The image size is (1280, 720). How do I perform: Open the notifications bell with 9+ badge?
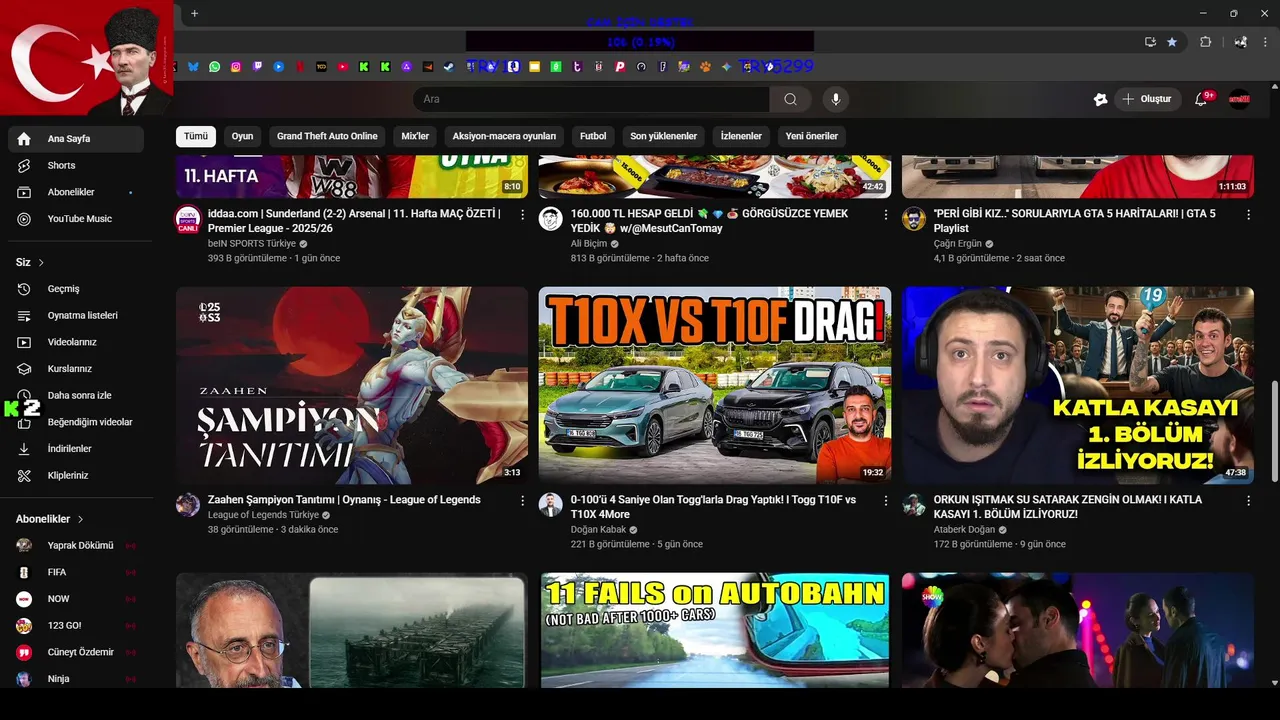coord(1201,99)
